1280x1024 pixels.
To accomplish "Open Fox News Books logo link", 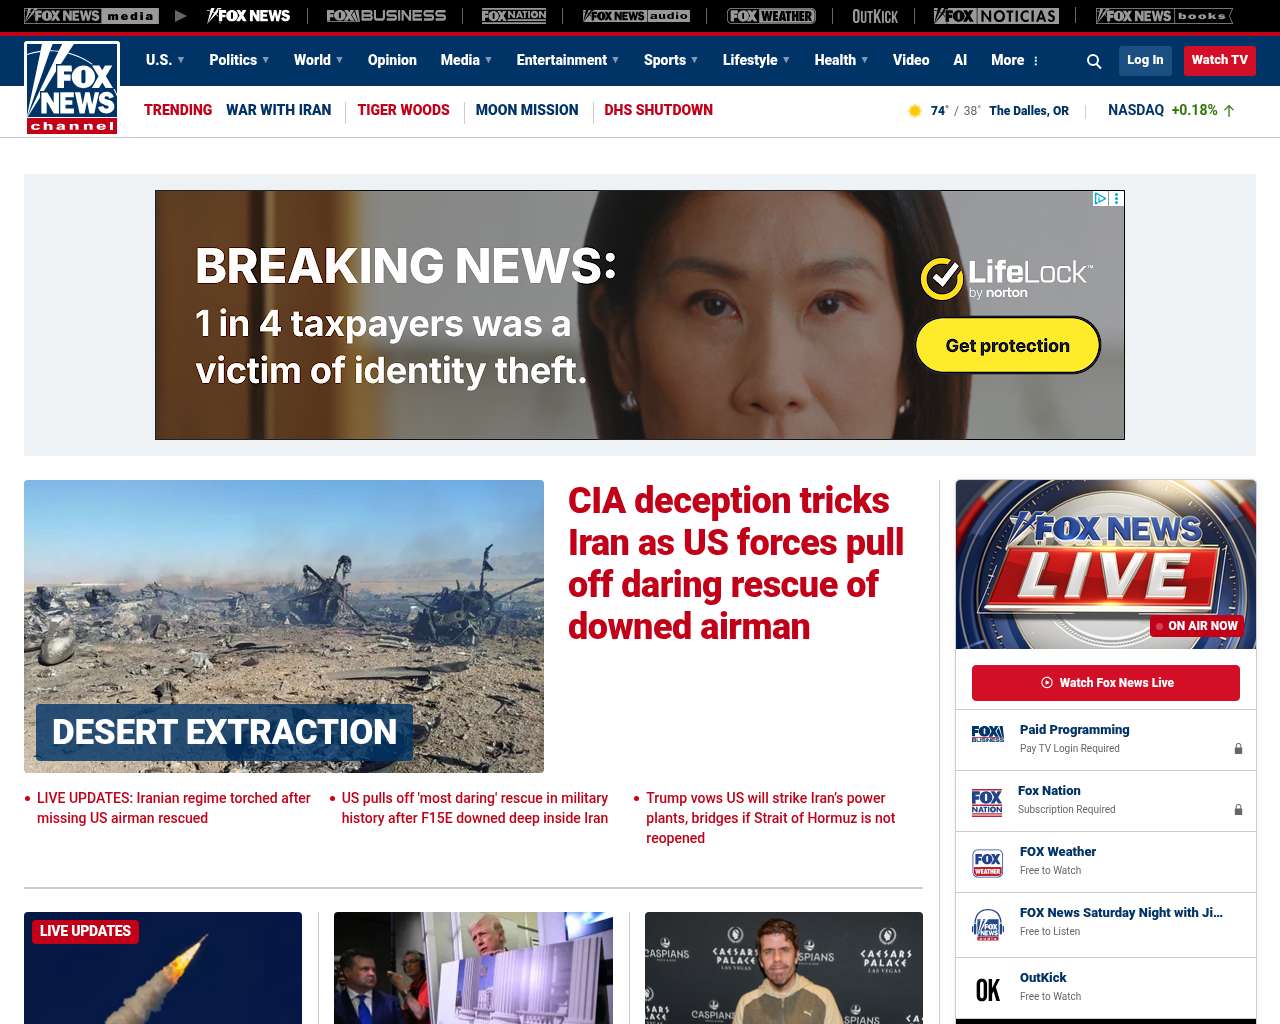I will coord(1164,16).
